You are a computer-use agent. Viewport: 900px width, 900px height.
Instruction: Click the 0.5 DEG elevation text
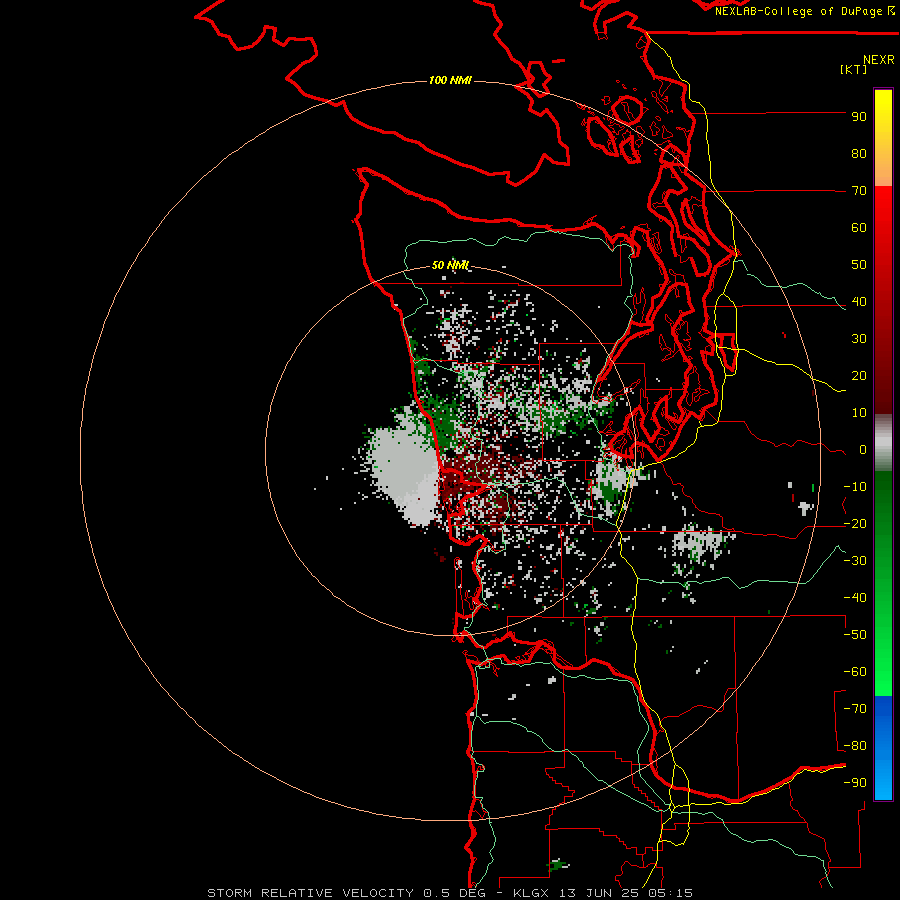[x=454, y=893]
